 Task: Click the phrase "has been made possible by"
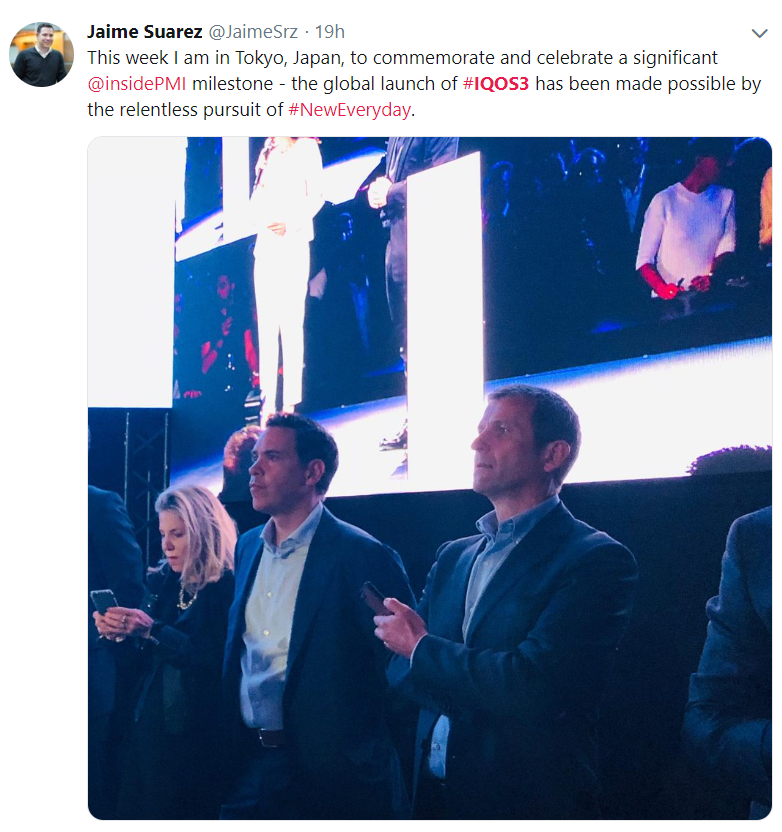point(648,84)
